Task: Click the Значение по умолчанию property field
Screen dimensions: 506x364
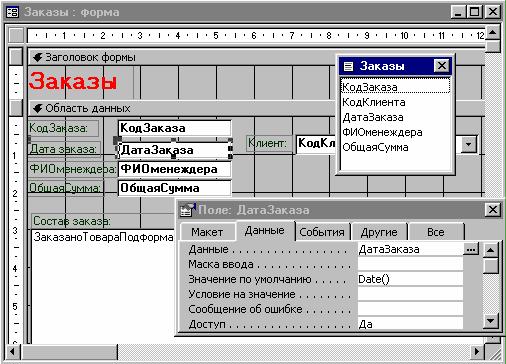Action: pos(410,279)
